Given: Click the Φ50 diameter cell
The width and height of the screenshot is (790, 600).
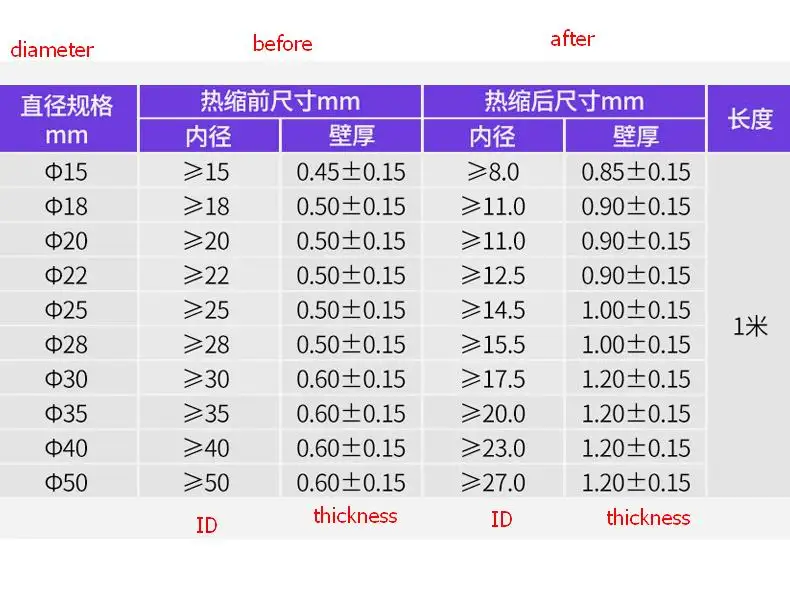Looking at the screenshot, I should point(66,483).
